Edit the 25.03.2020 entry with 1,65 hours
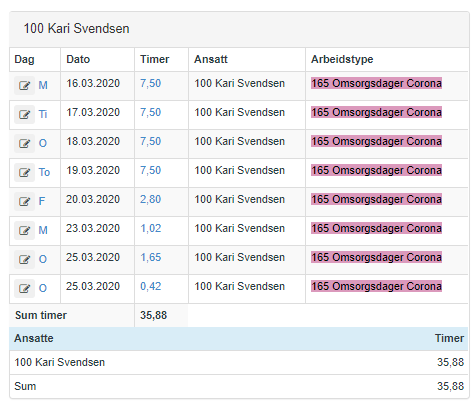The image size is (476, 409). (x=24, y=259)
